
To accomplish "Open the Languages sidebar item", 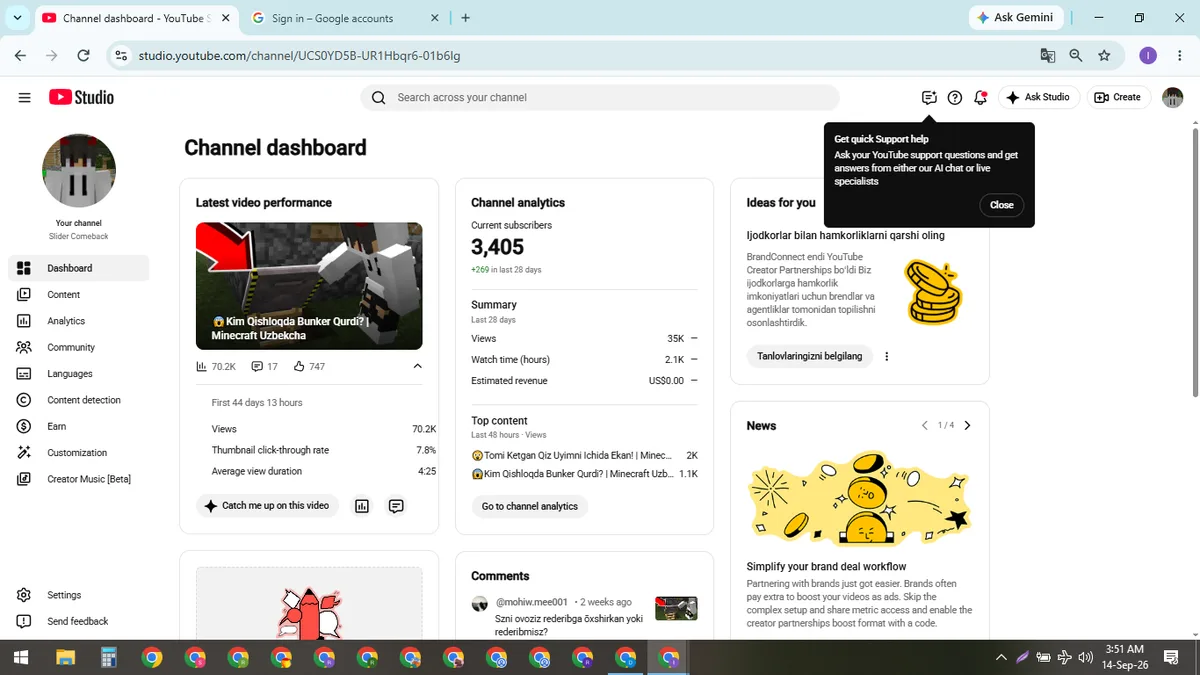I will pyautogui.click(x=78, y=373).
